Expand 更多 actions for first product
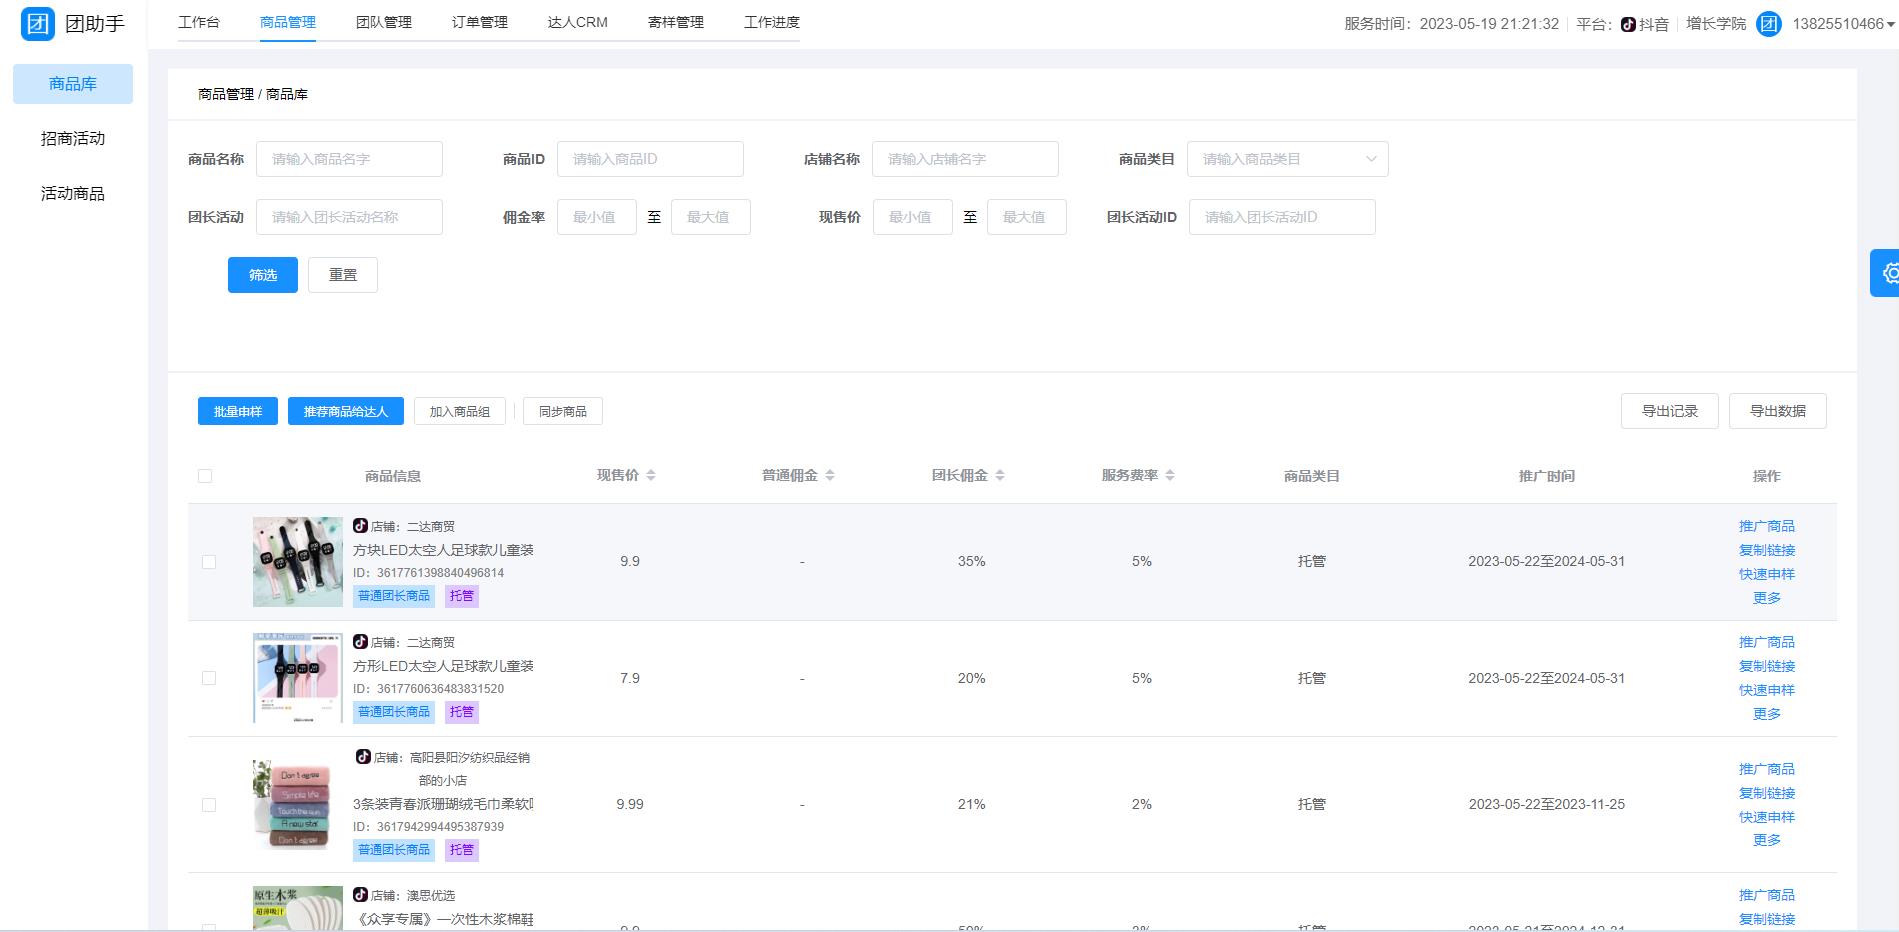This screenshot has width=1899, height=932. 1766,598
